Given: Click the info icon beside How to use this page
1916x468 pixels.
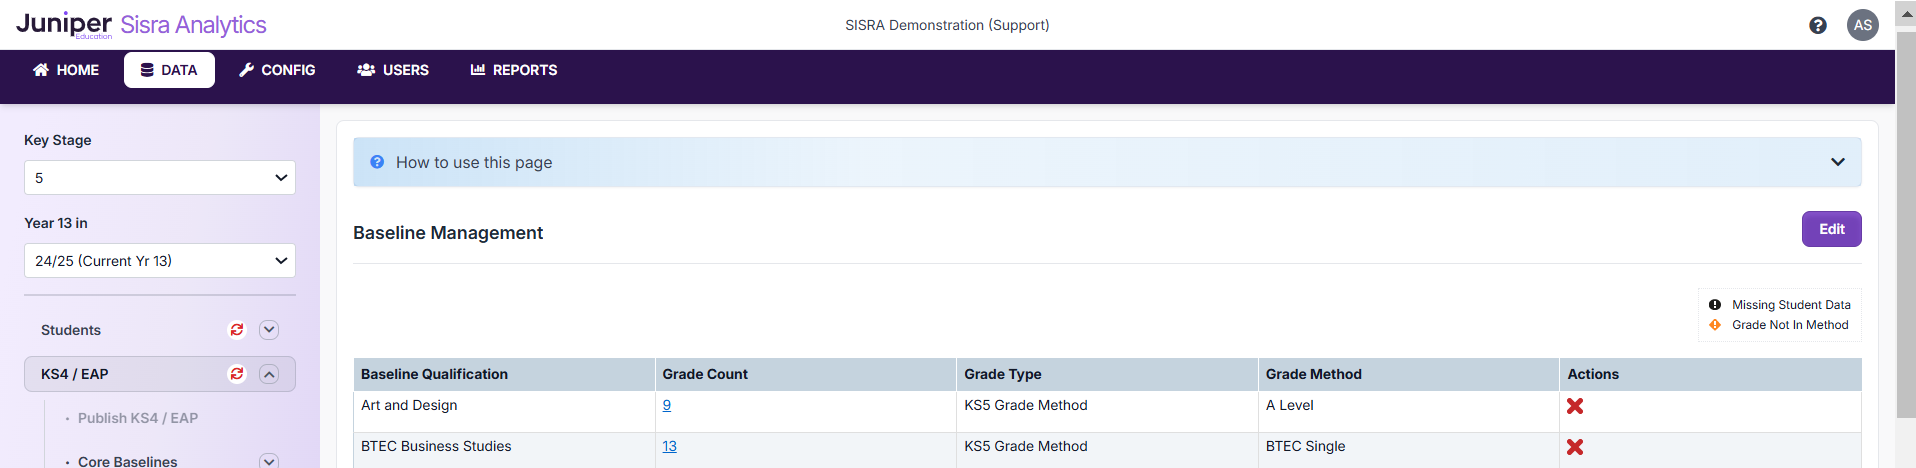Looking at the screenshot, I should 377,162.
